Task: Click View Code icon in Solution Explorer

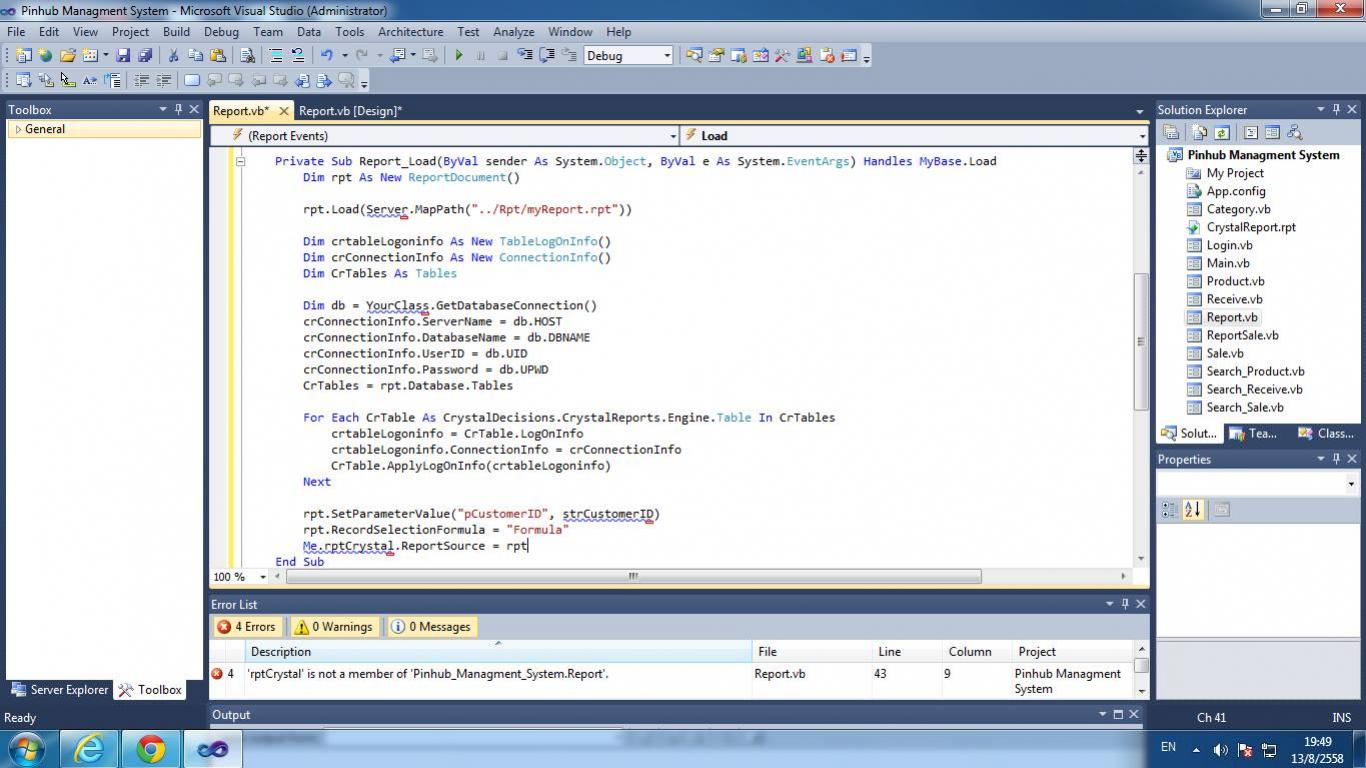Action: pos(1250,132)
